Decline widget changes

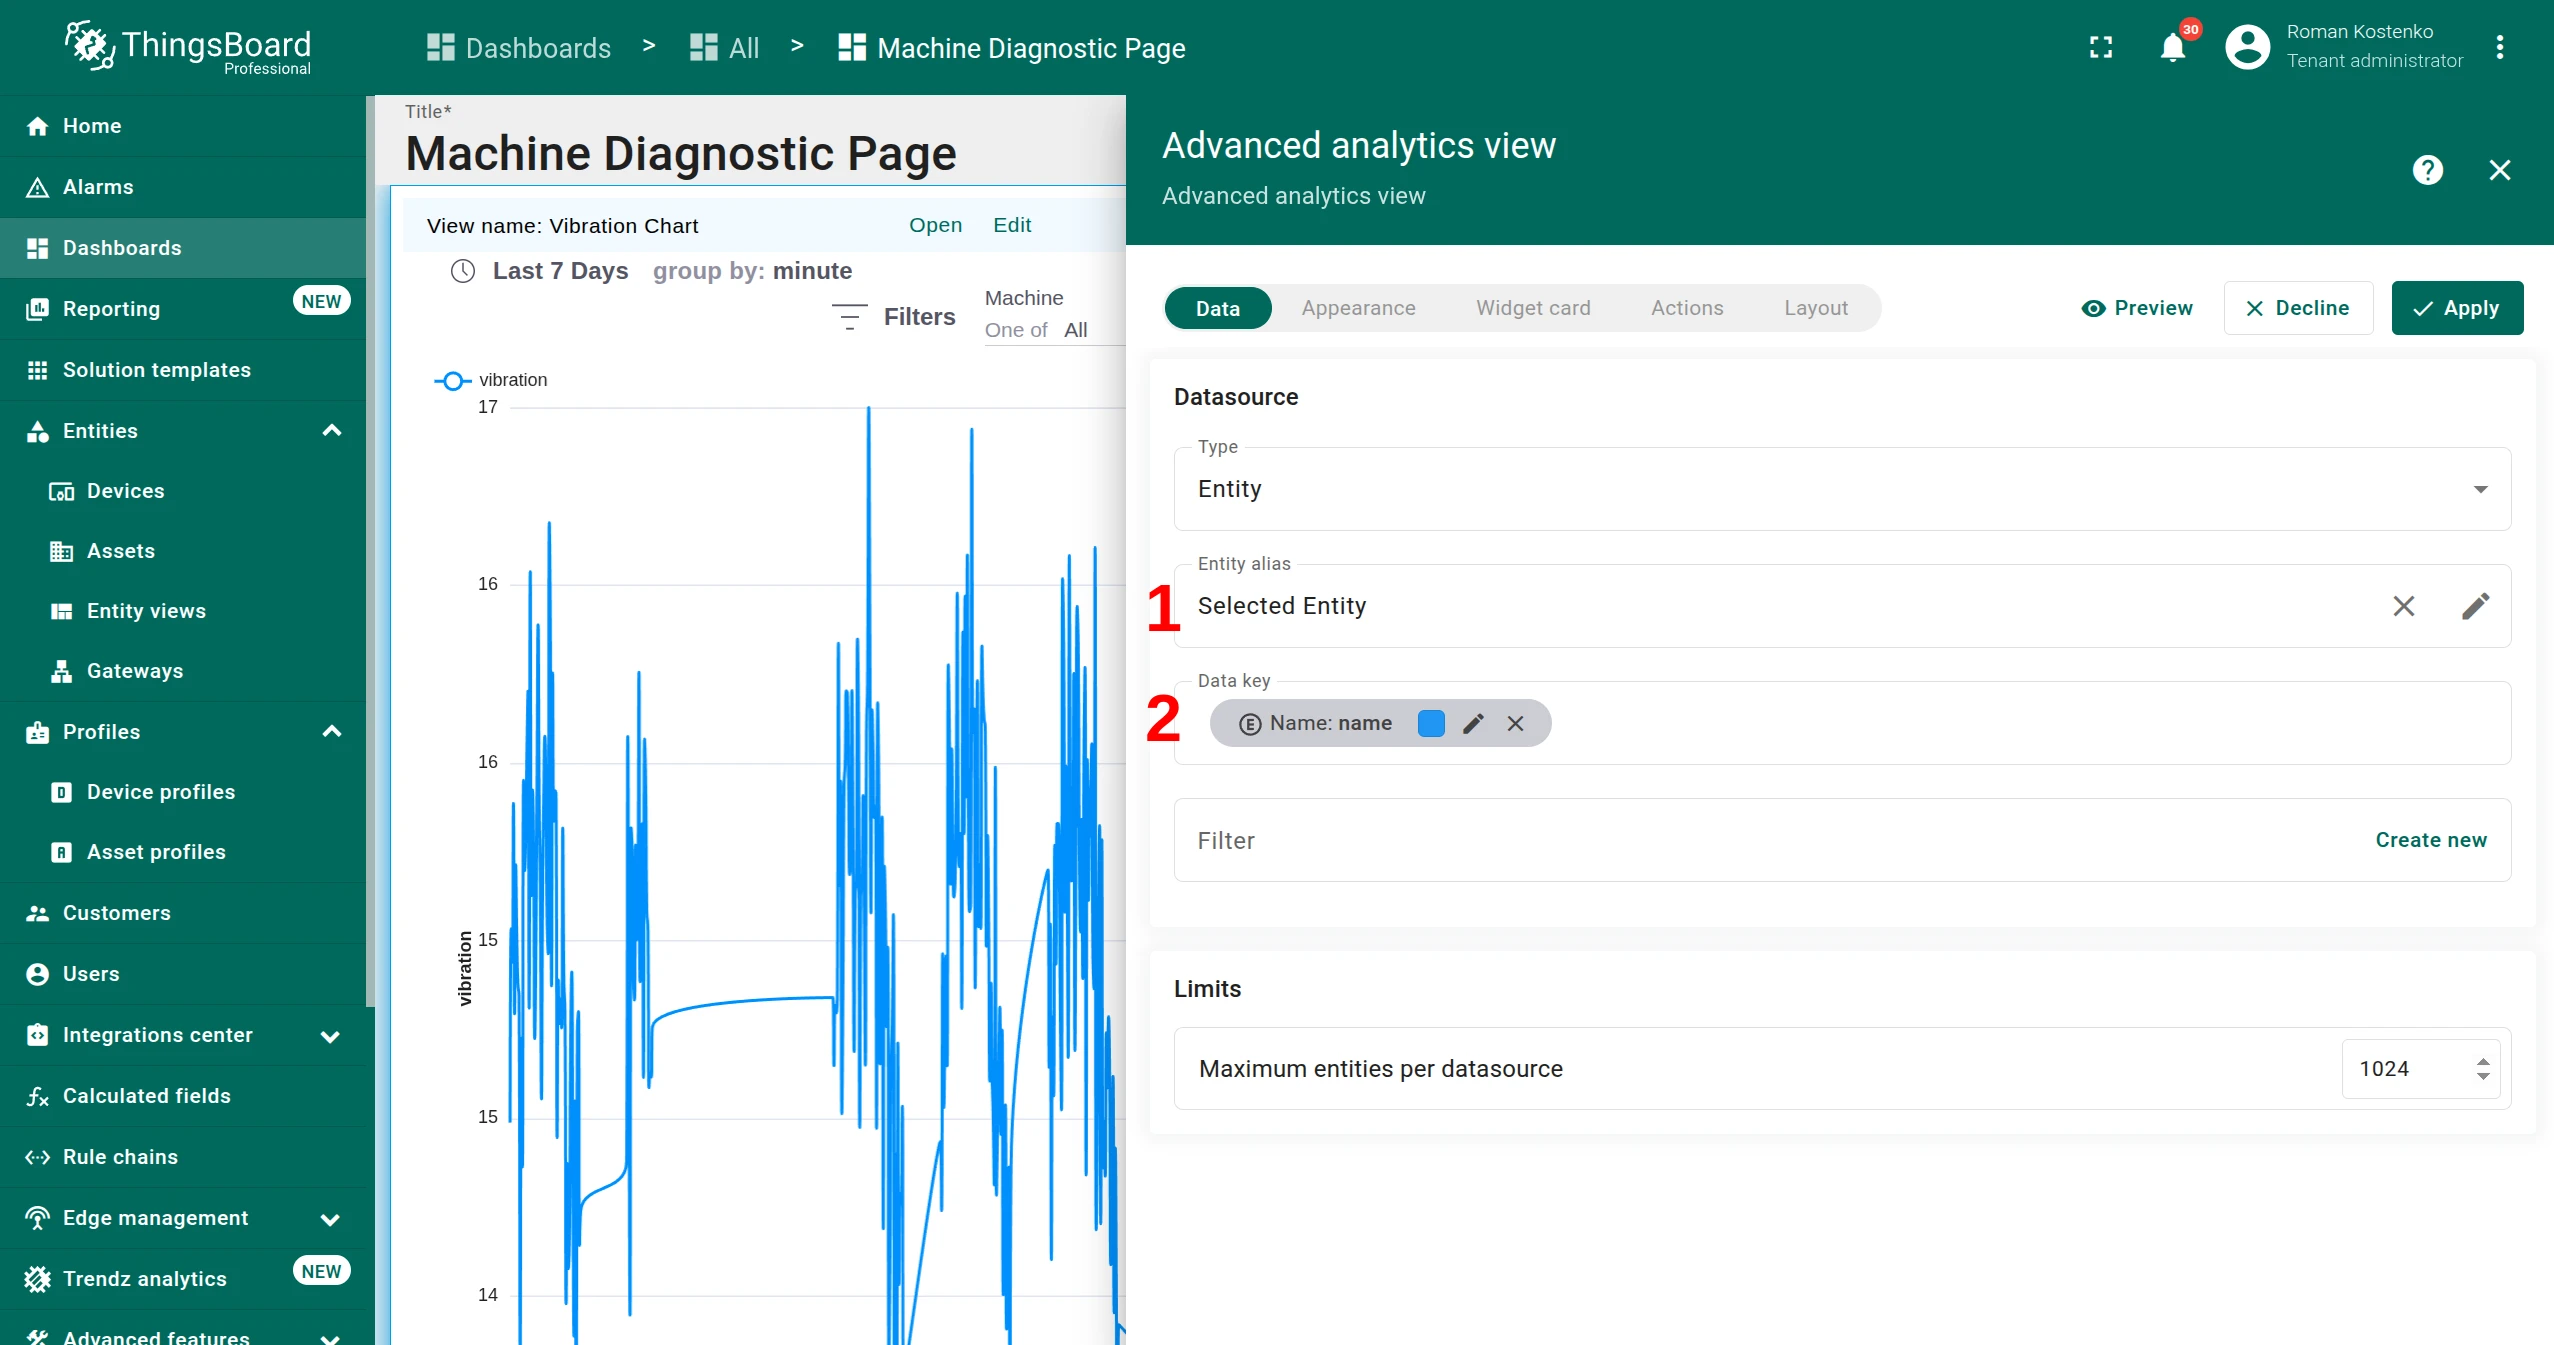2298,308
